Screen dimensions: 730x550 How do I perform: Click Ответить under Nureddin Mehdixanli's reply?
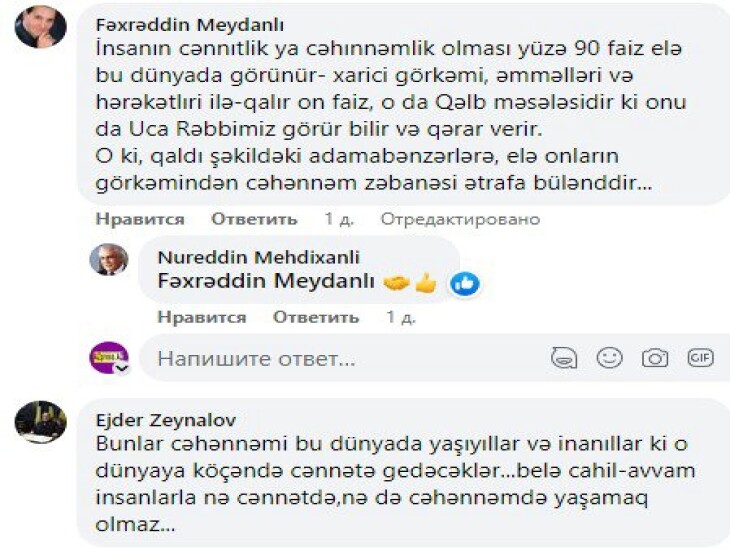pos(316,317)
